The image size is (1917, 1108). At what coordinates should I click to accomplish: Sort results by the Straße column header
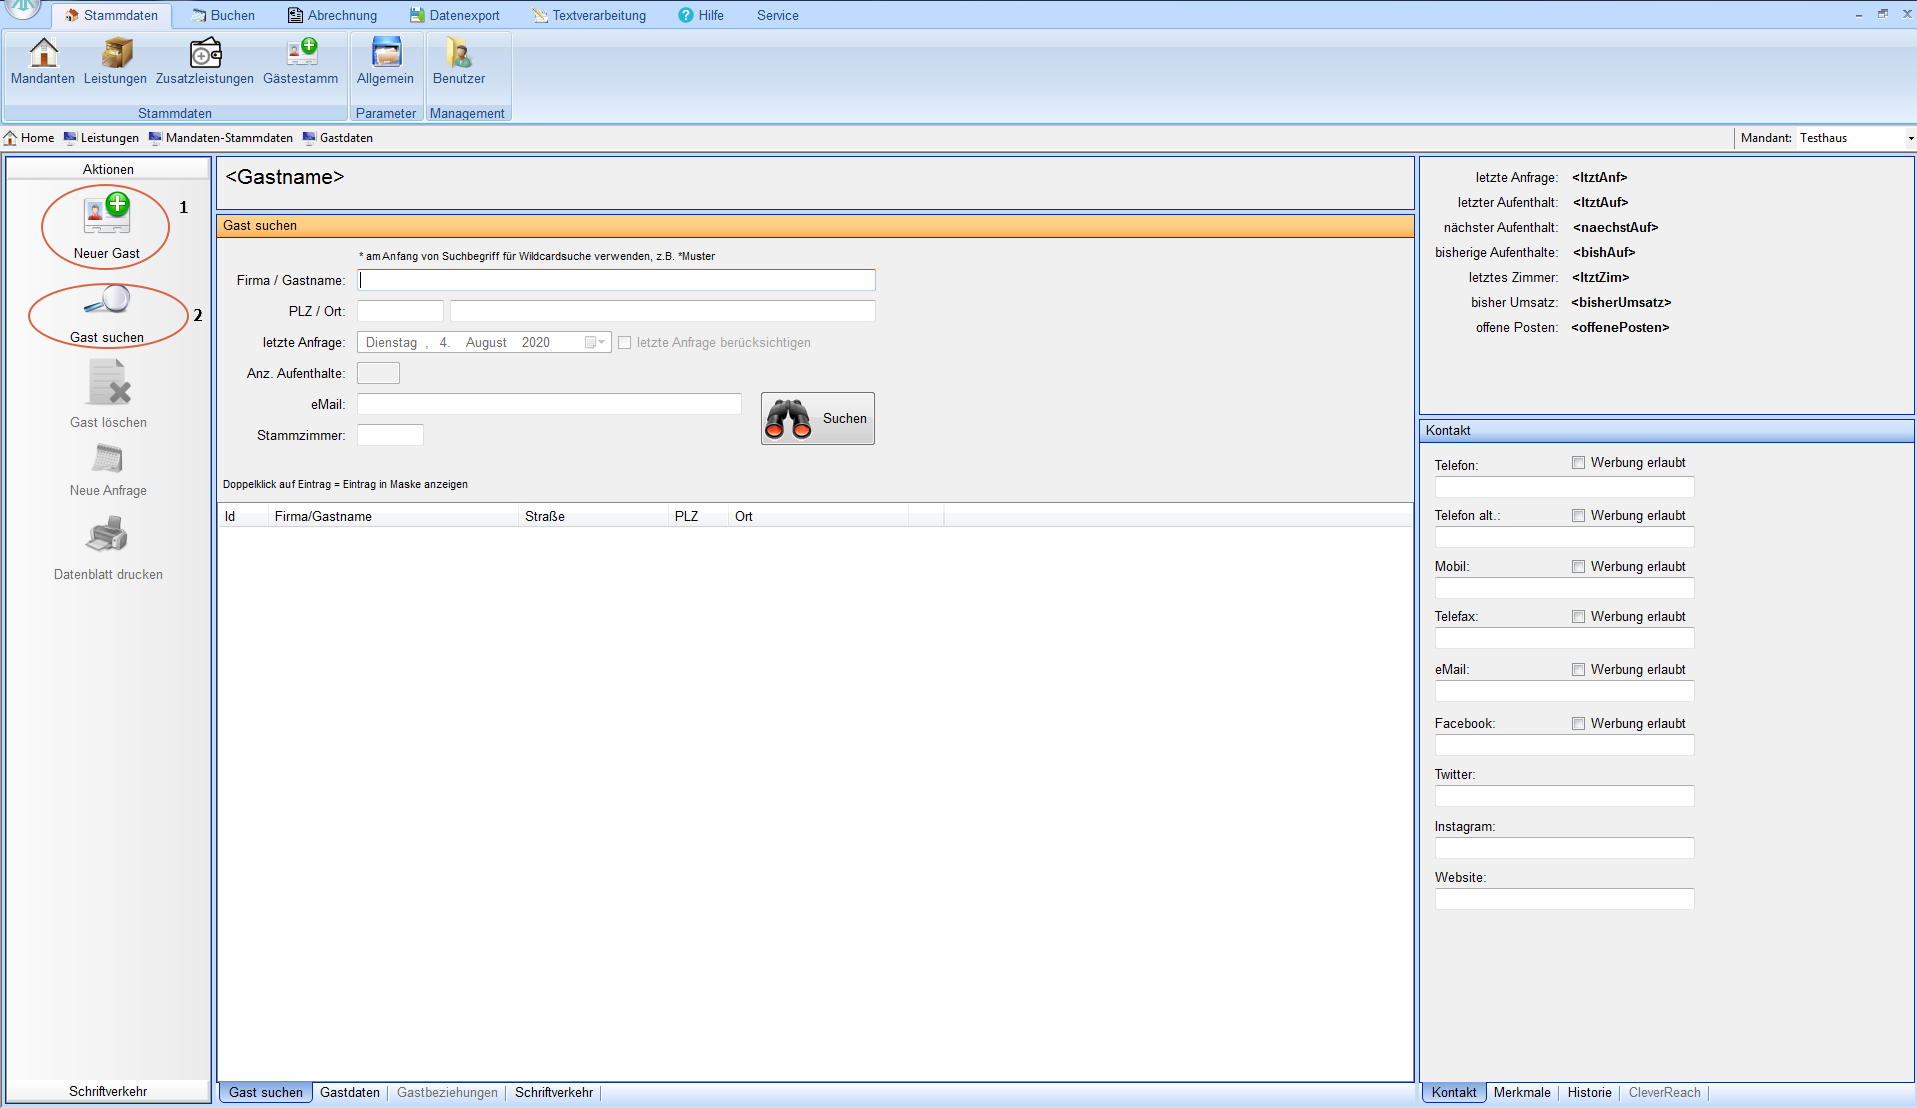pos(545,517)
